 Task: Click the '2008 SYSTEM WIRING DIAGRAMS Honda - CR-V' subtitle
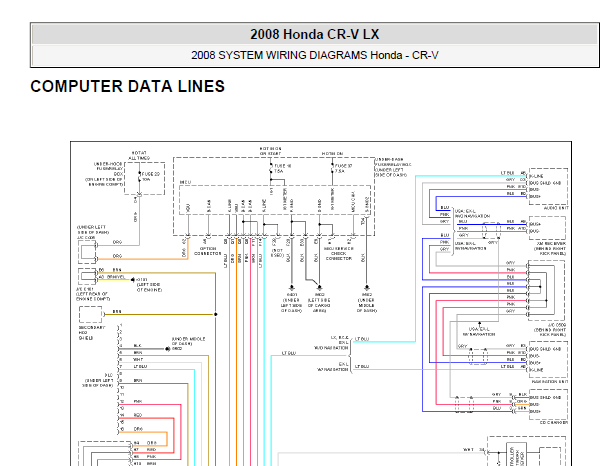[x=315, y=55]
